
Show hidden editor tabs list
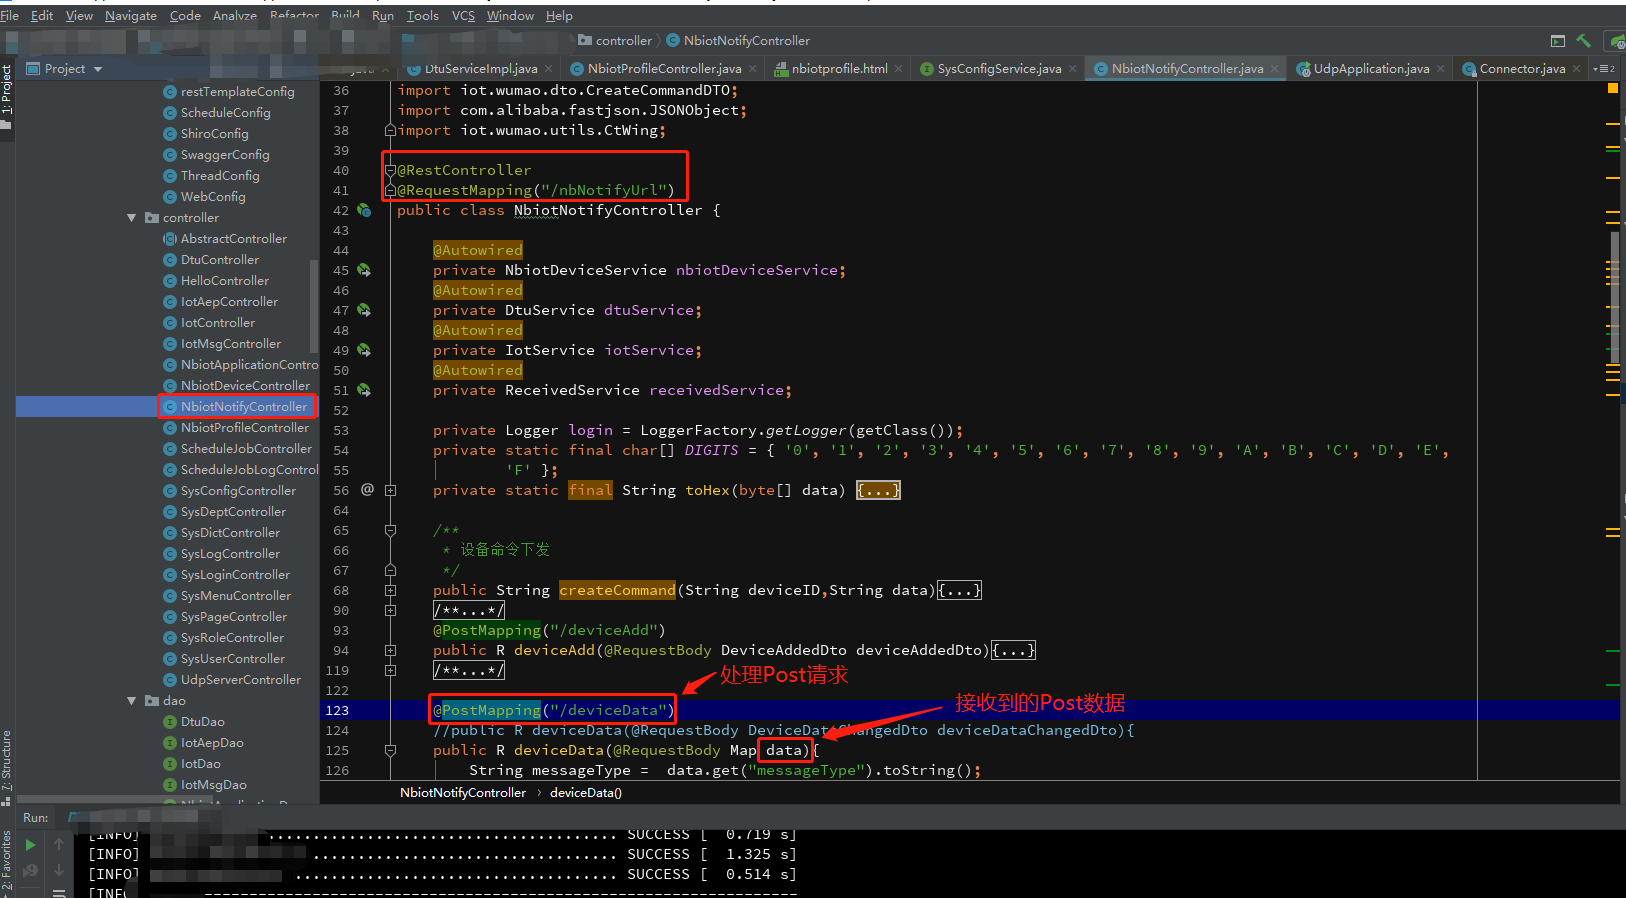click(1604, 69)
